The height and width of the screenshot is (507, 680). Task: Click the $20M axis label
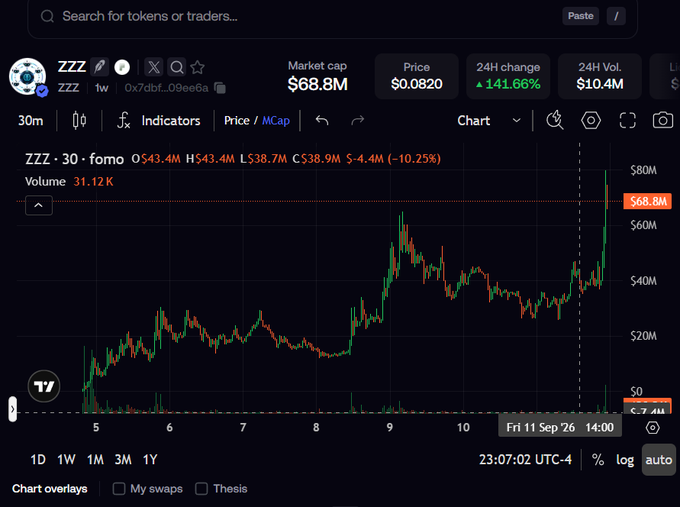[644, 336]
